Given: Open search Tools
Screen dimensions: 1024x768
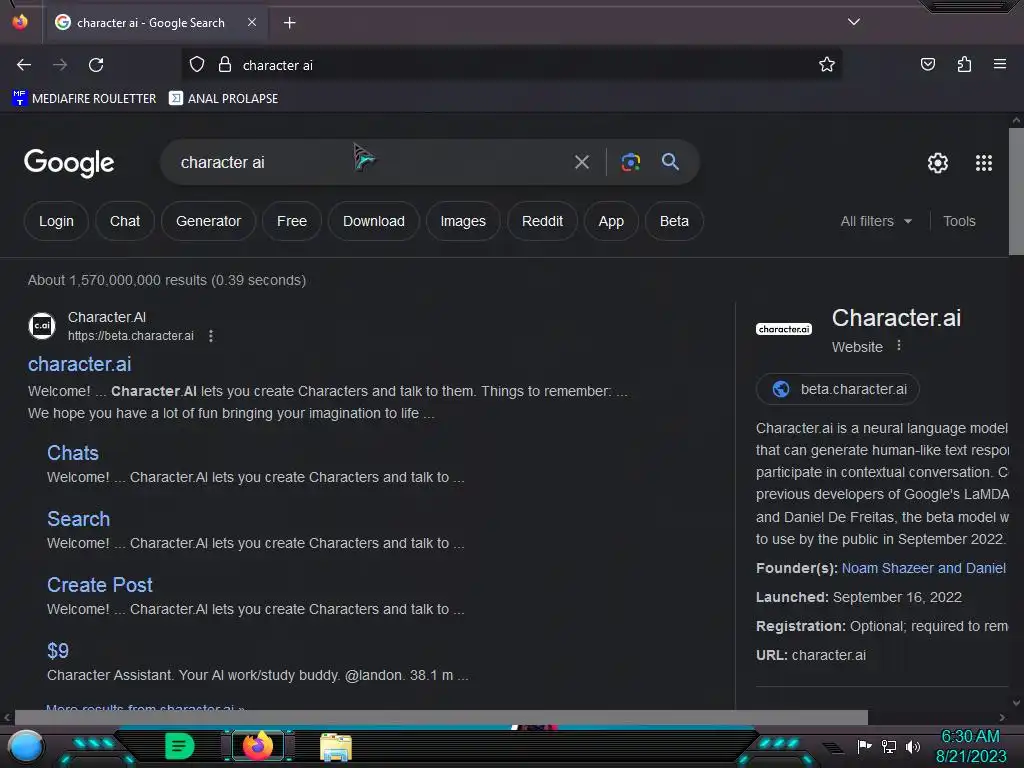Looking at the screenshot, I should pyautogui.click(x=959, y=221).
